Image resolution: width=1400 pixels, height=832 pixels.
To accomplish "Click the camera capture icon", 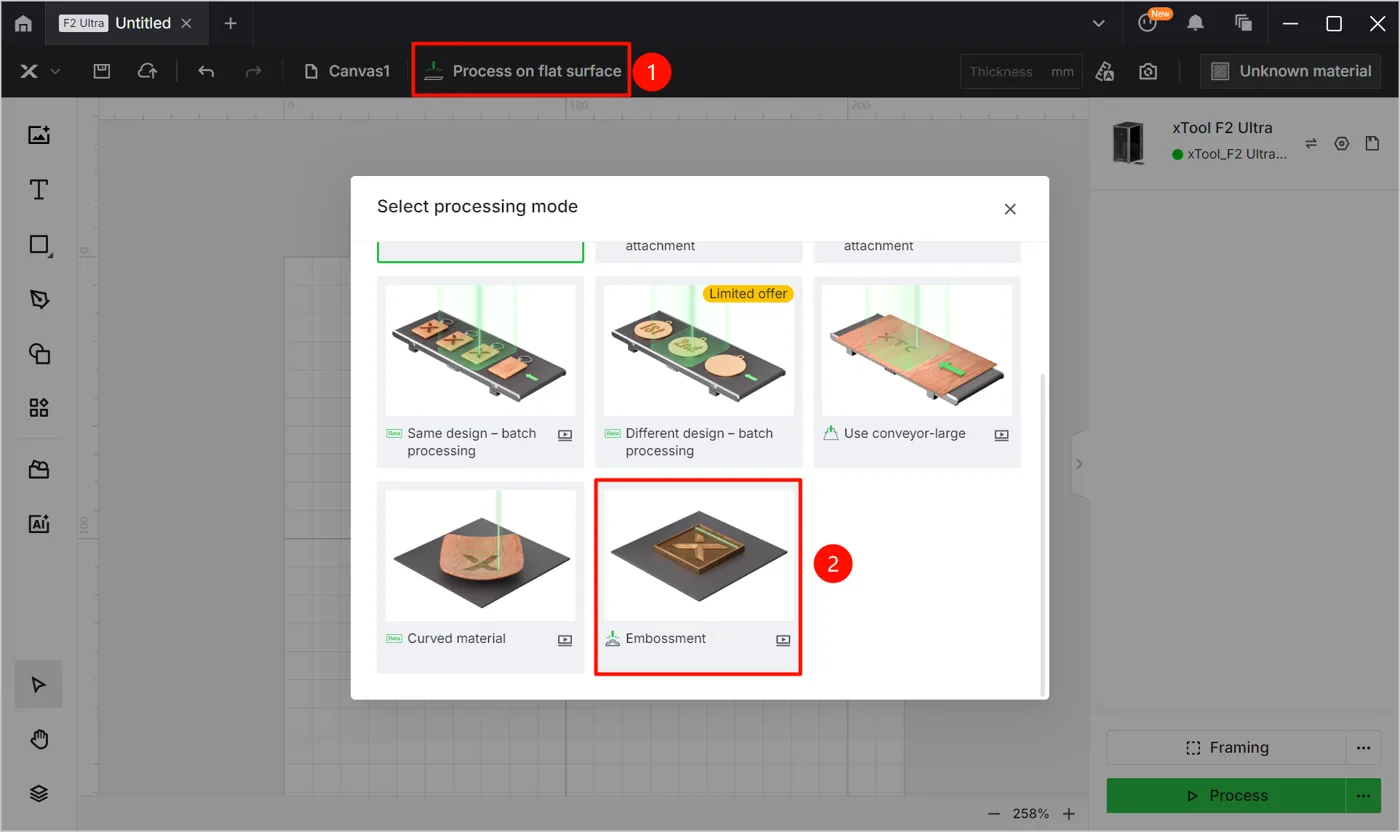I will pos(1148,71).
